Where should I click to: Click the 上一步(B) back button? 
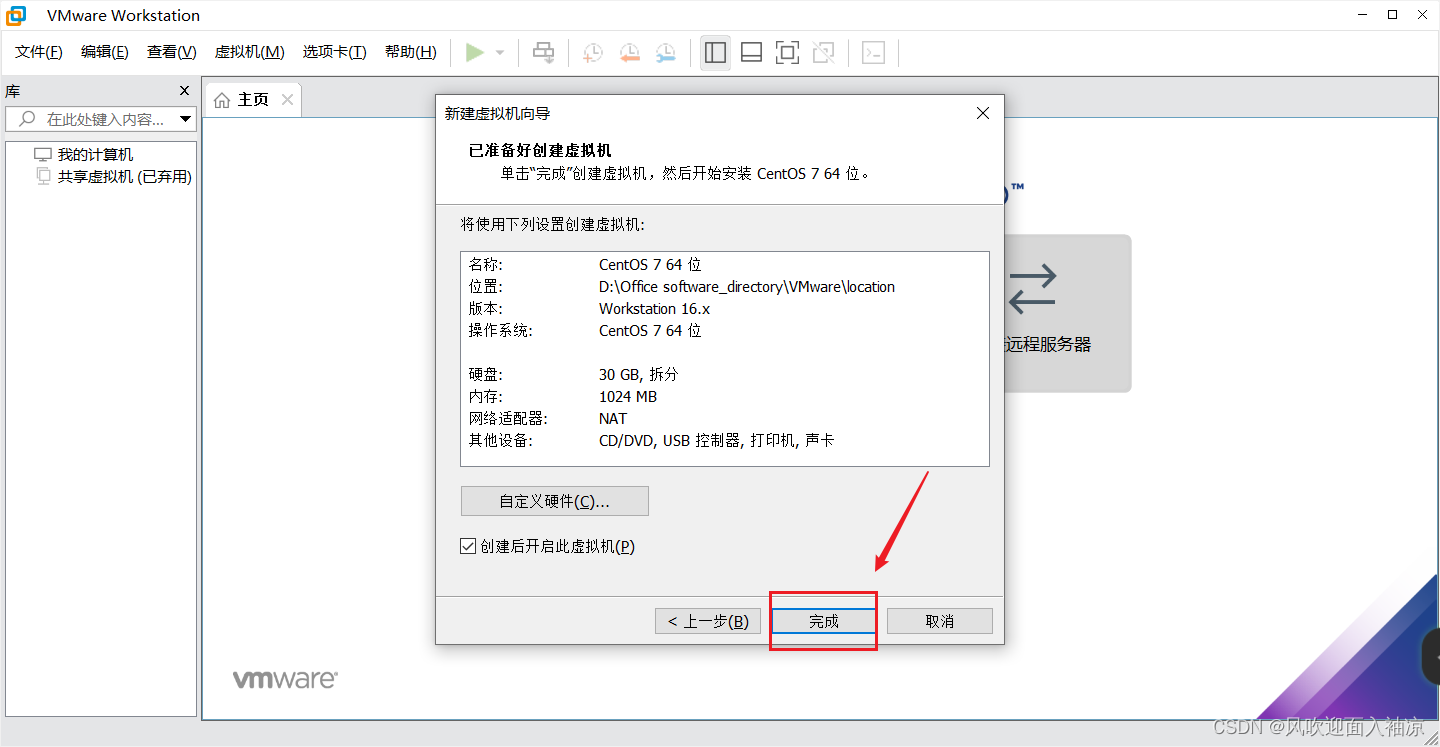708,621
